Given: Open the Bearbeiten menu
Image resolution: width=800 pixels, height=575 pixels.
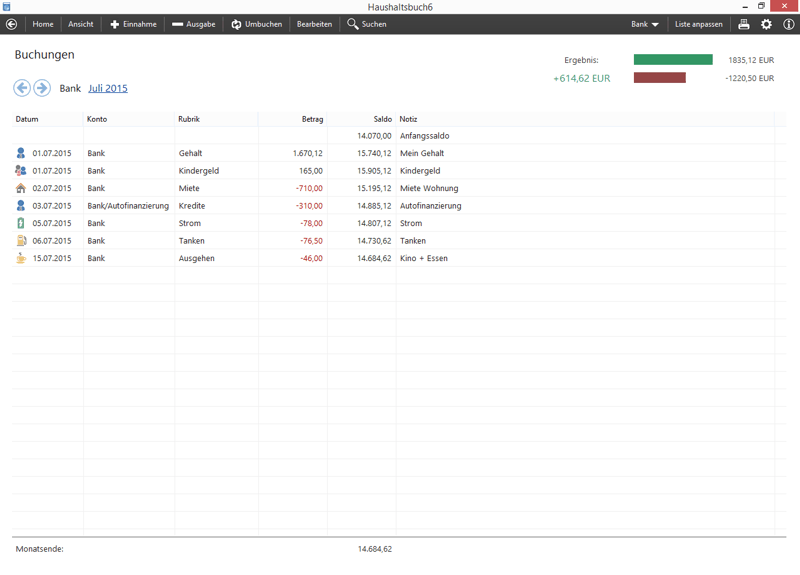Looking at the screenshot, I should (x=314, y=24).
